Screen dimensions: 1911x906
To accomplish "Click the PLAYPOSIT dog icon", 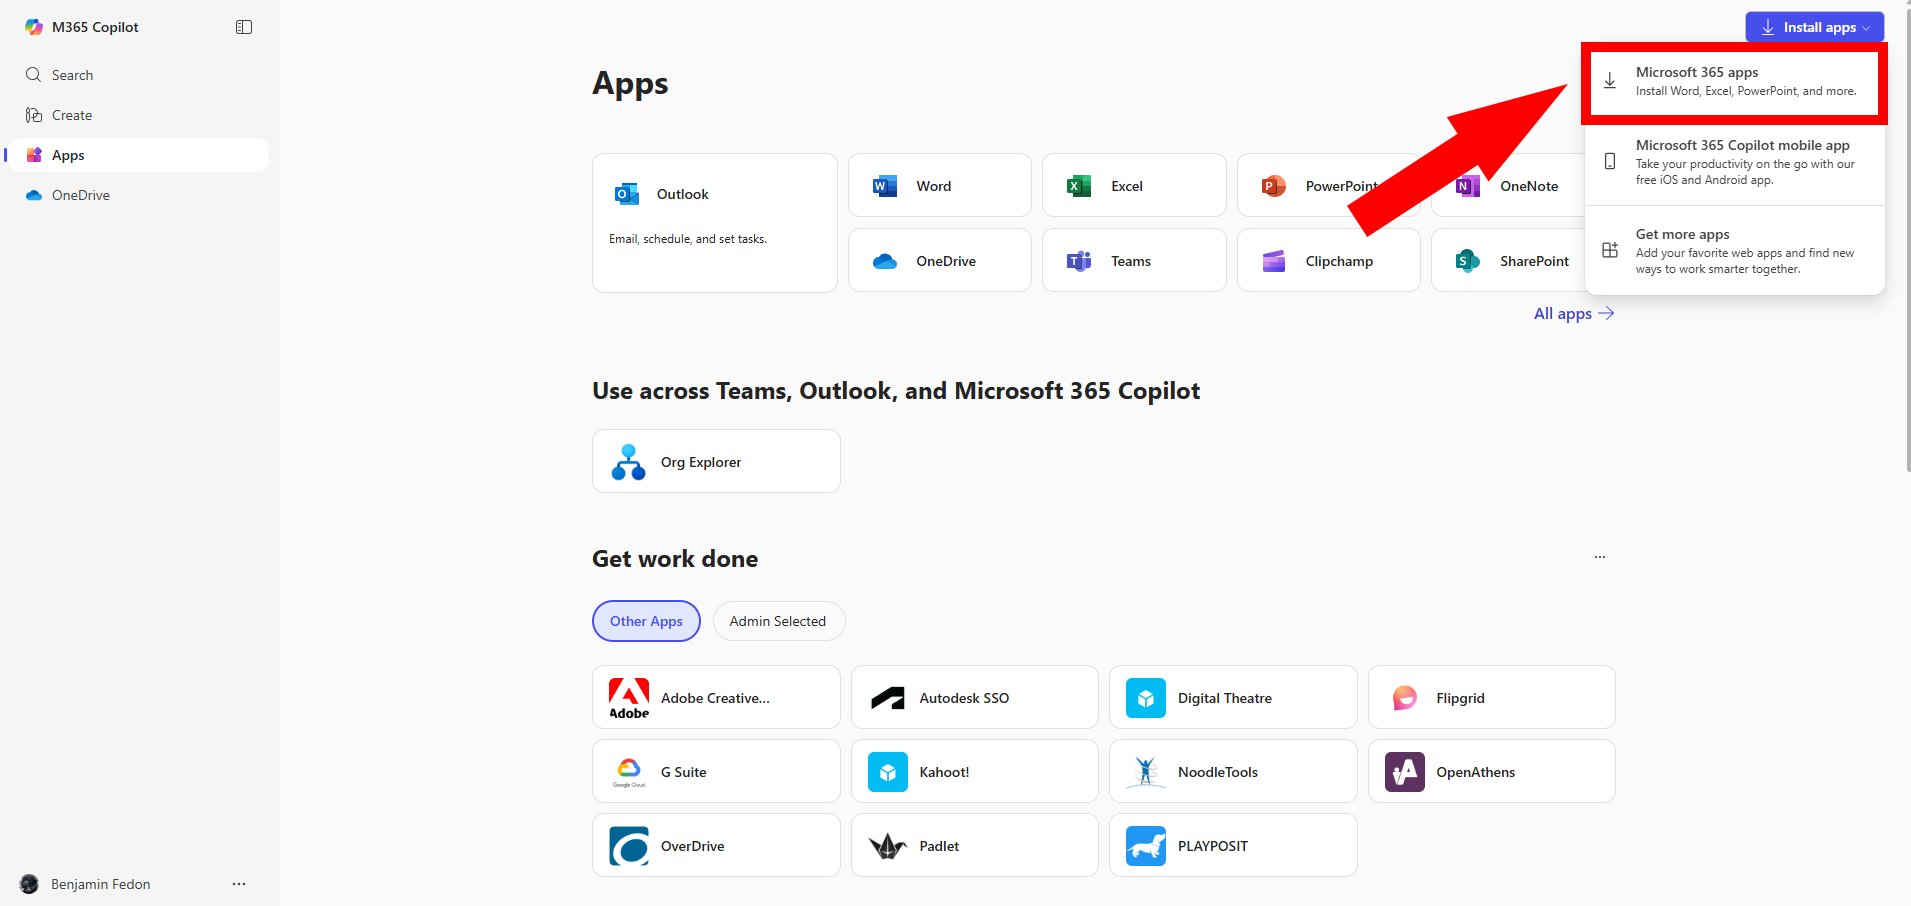I will tap(1146, 846).
